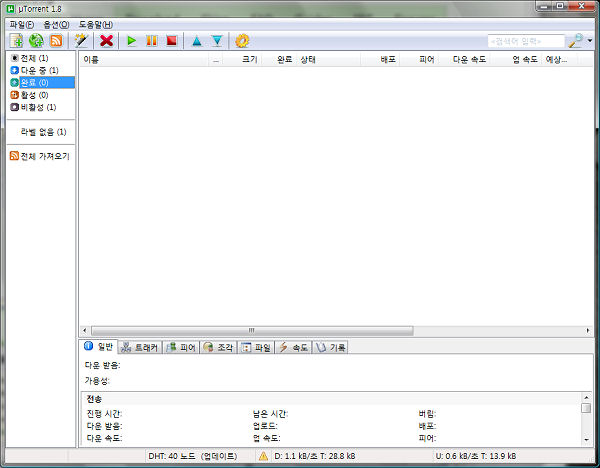Image resolution: width=600 pixels, height=468 pixels.
Task: Open the 도움말(H) menu
Action: tap(96, 24)
